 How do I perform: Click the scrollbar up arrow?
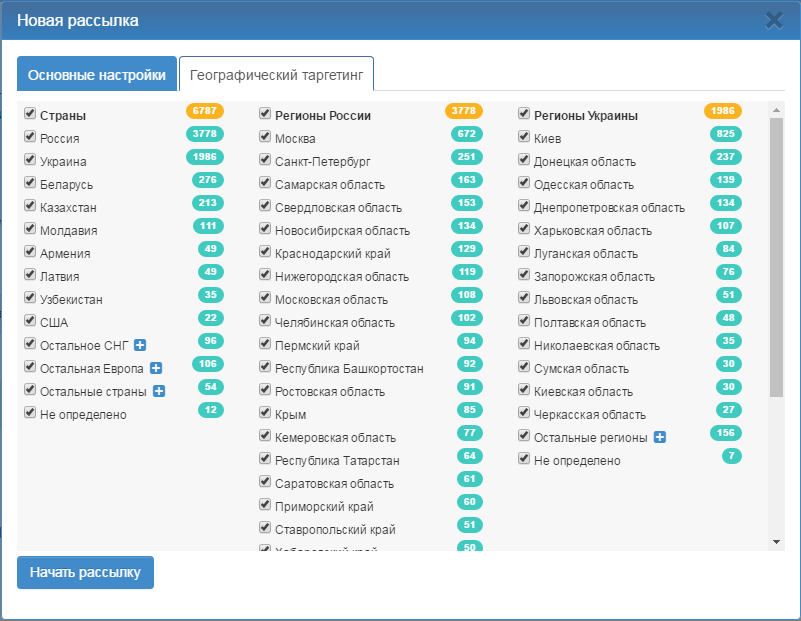777,109
